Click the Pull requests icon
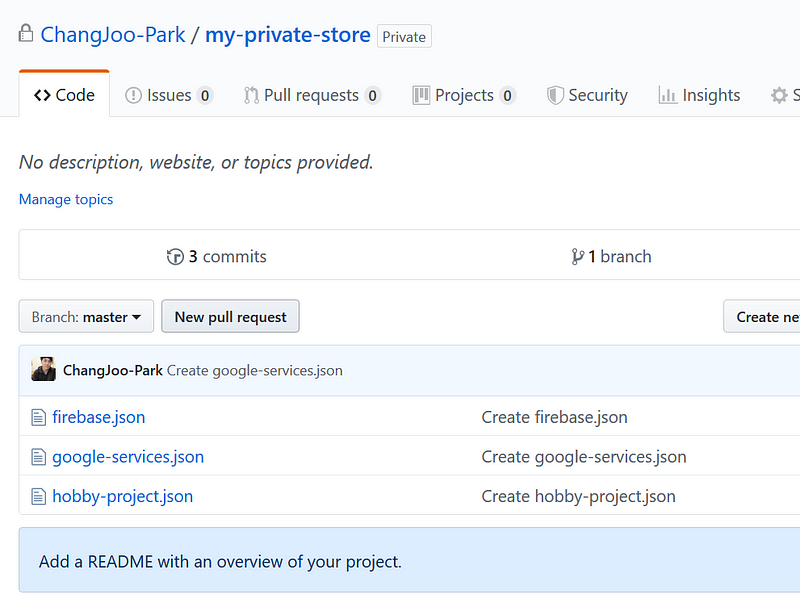Viewport: 800px width, 603px height. [251, 95]
